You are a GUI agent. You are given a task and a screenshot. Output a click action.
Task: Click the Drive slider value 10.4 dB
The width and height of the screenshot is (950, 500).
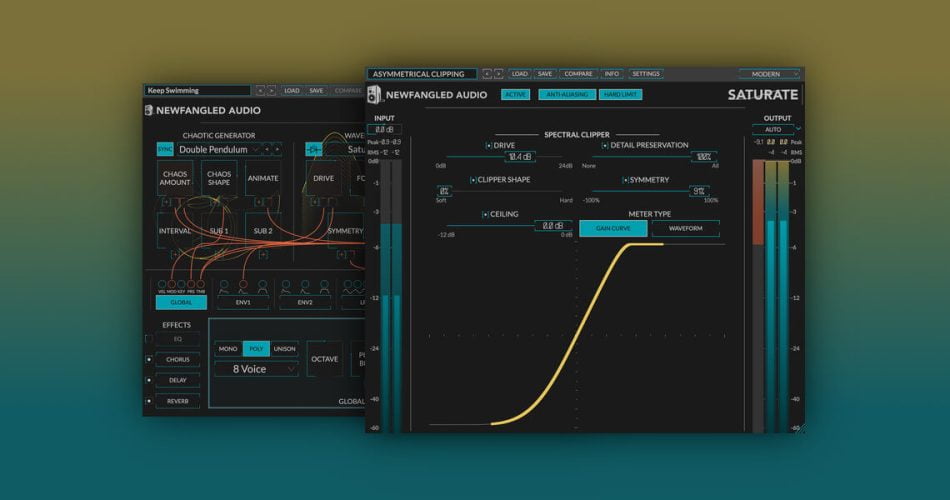click(x=520, y=157)
